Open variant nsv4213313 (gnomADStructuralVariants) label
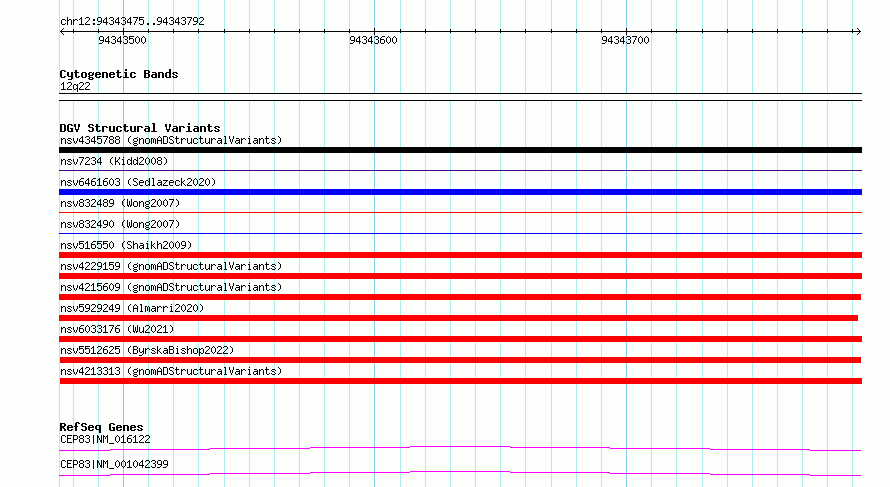This screenshot has height=487, width=890. tap(171, 371)
